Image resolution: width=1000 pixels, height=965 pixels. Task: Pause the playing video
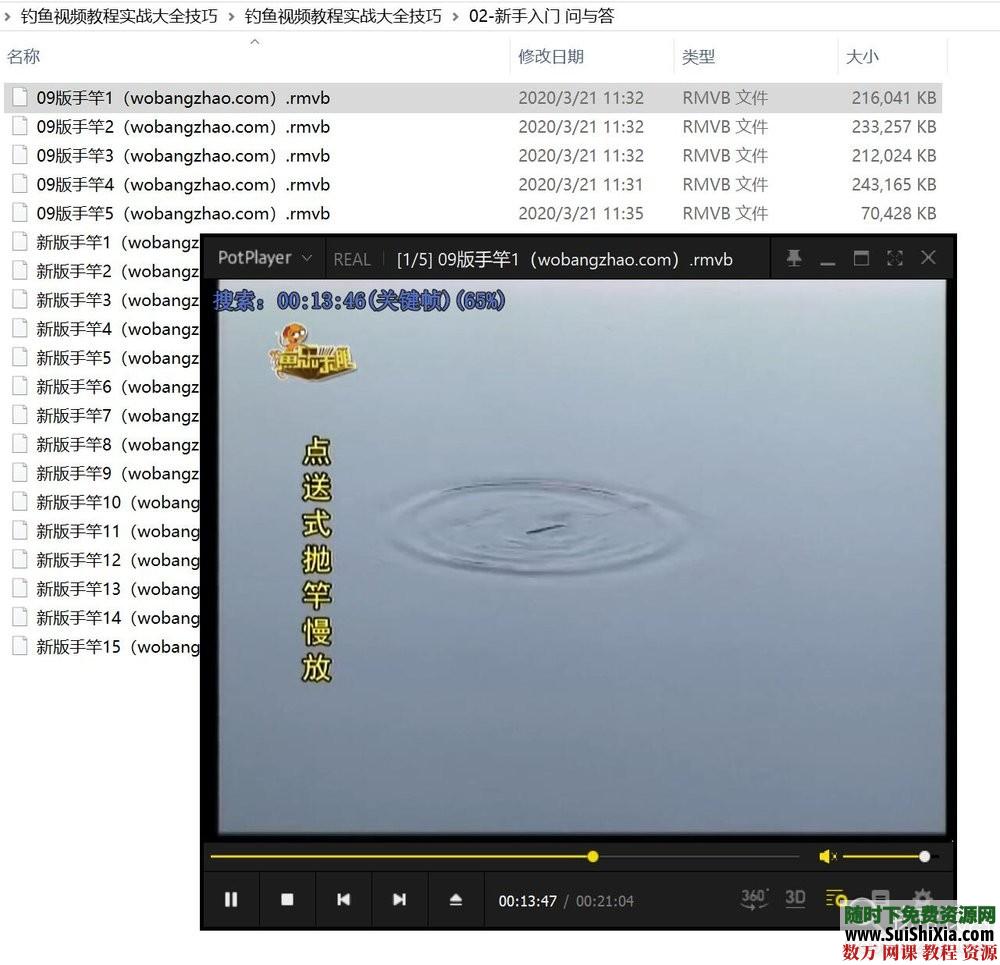pos(231,900)
